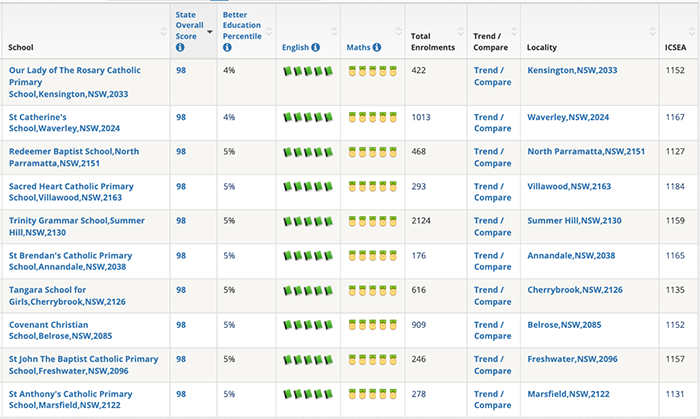Image resolution: width=700 pixels, height=419 pixels.
Task: Sort by ICSEA column arrows
Action: (x=691, y=31)
